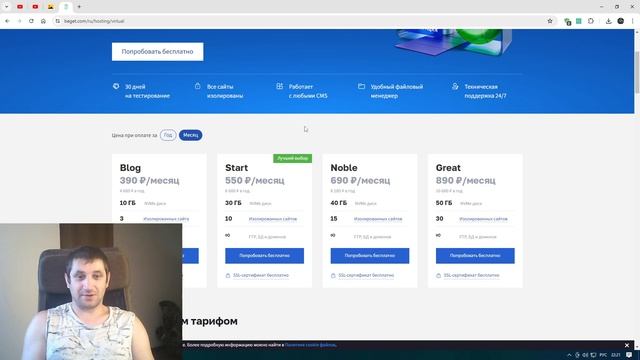The height and width of the screenshot is (360, 640).
Task: Reload the page with the refresh icon
Action: coord(31,21)
